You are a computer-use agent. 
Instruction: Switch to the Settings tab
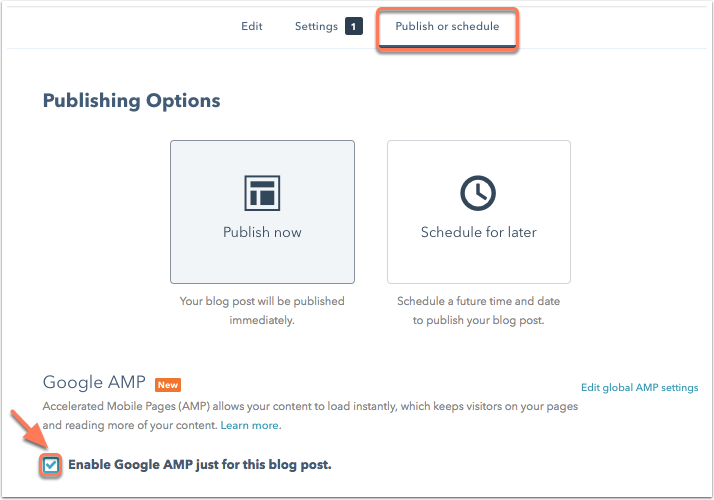[x=316, y=26]
